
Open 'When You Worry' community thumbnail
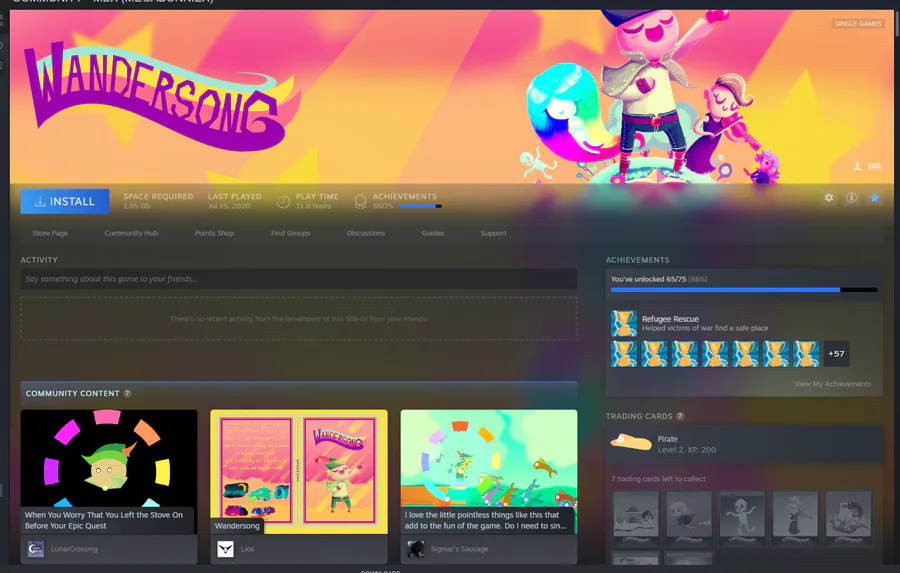[108, 471]
